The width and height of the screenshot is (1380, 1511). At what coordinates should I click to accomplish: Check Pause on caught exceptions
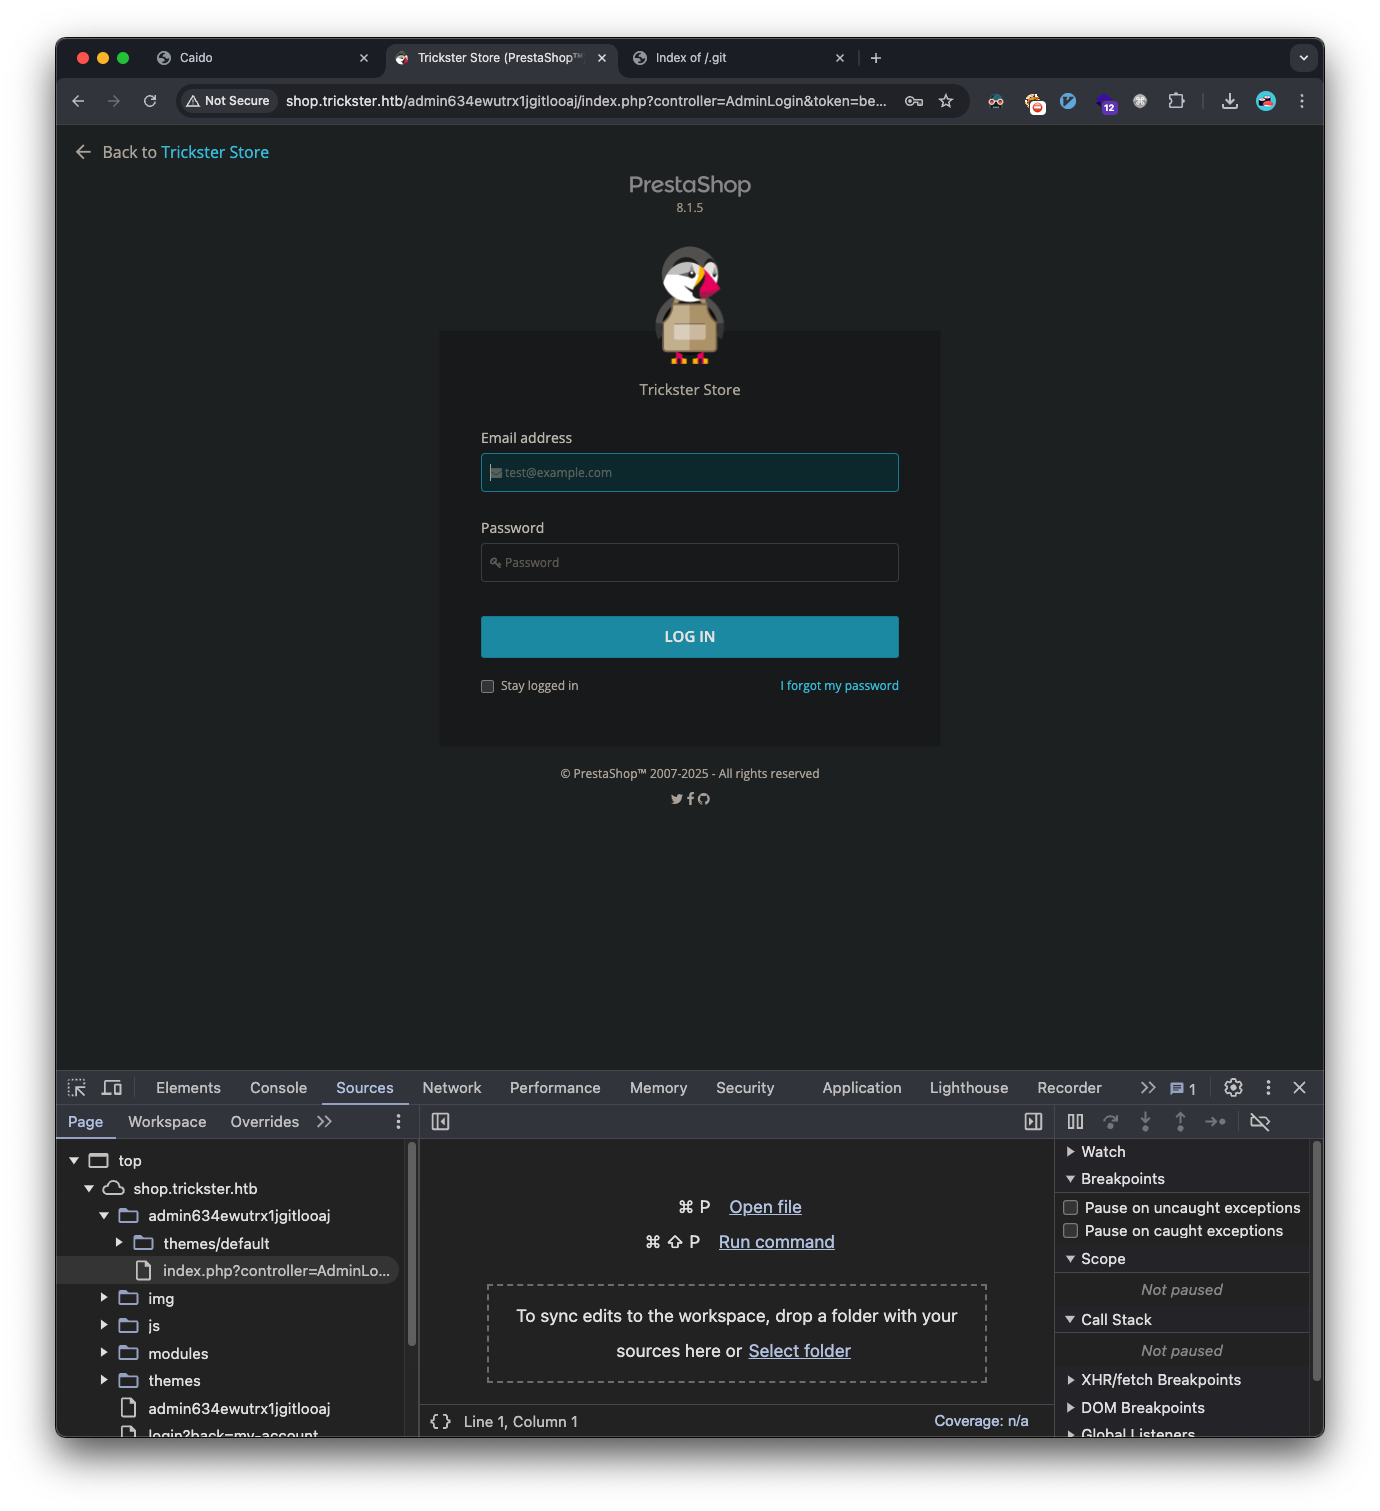[x=1071, y=1231]
